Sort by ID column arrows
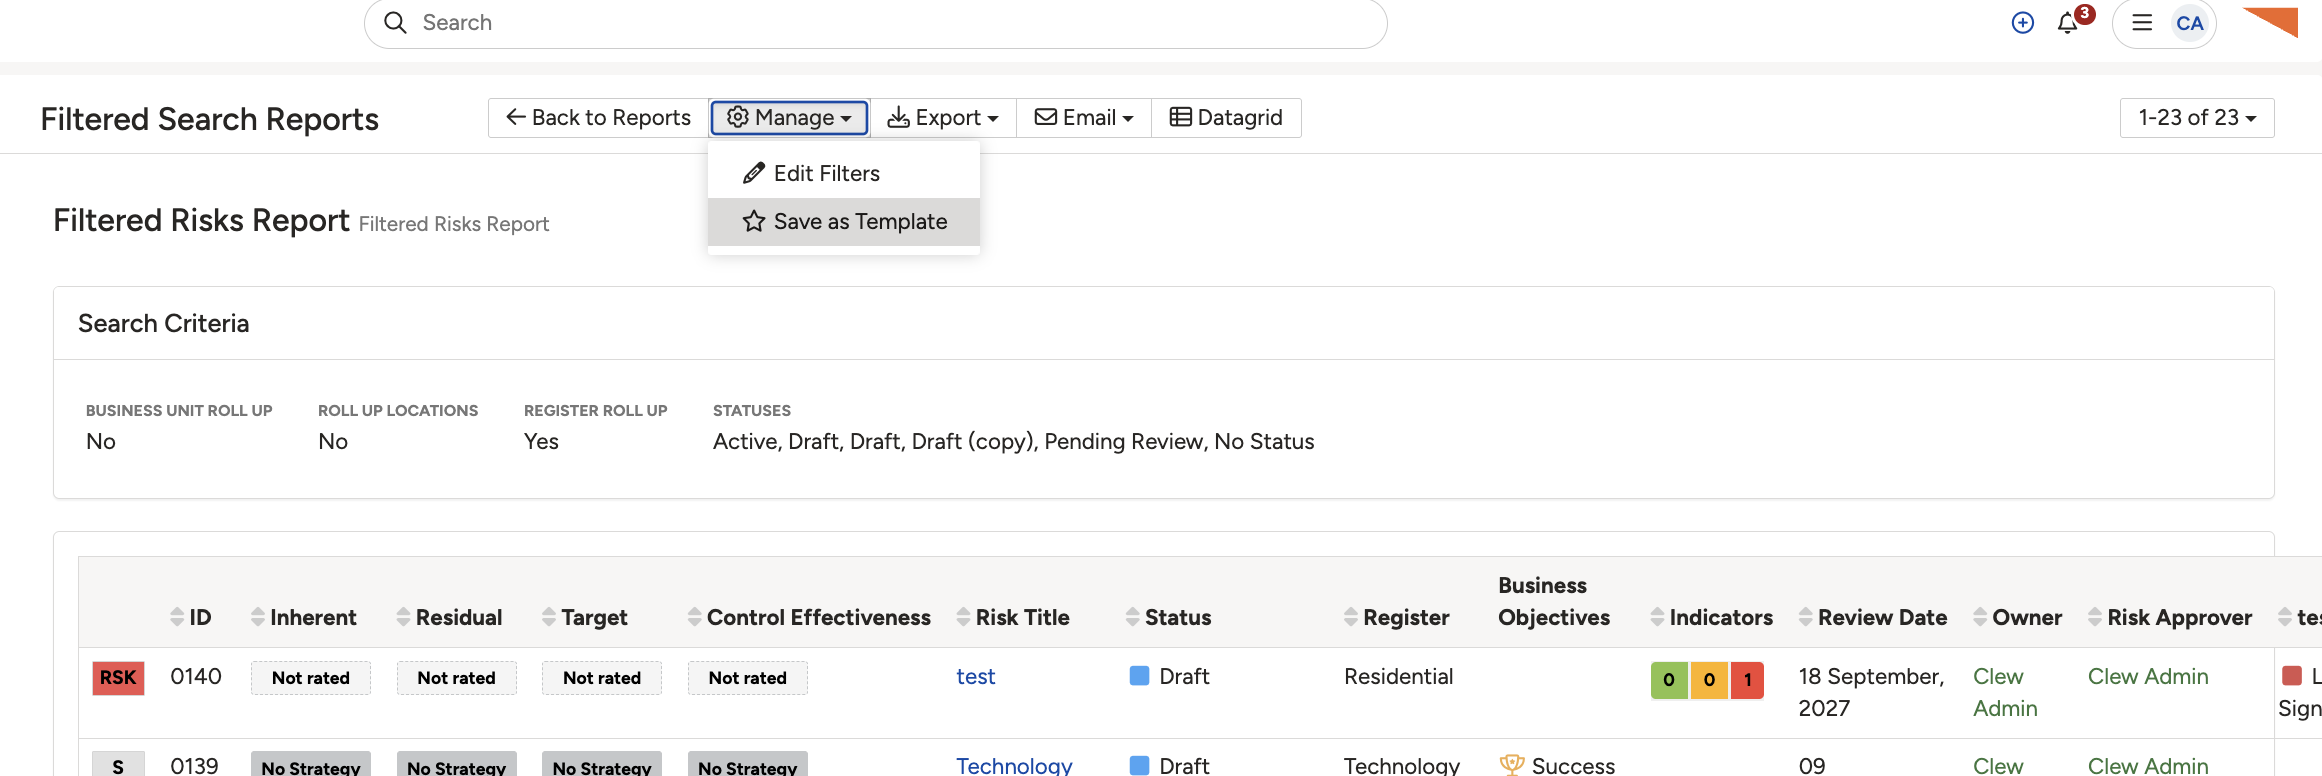The height and width of the screenshot is (776, 2322). [x=177, y=617]
